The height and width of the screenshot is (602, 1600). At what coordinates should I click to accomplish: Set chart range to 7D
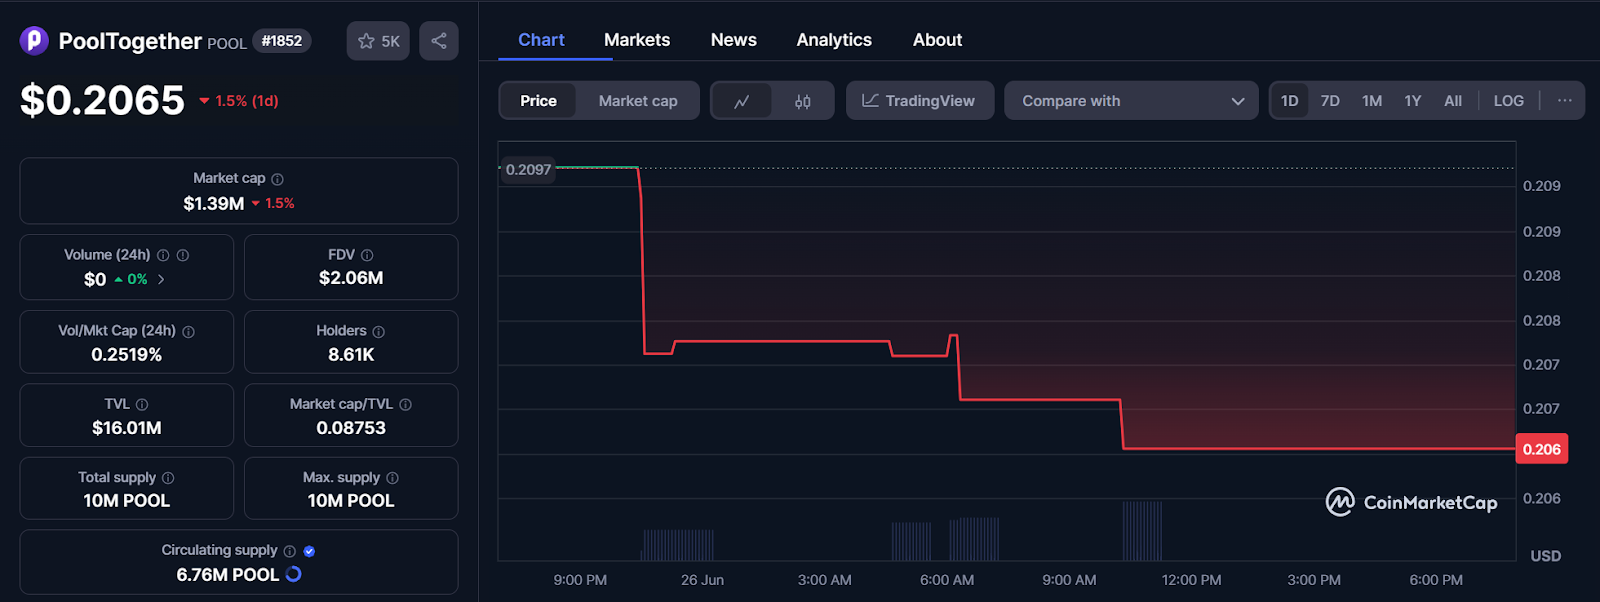[1330, 101]
